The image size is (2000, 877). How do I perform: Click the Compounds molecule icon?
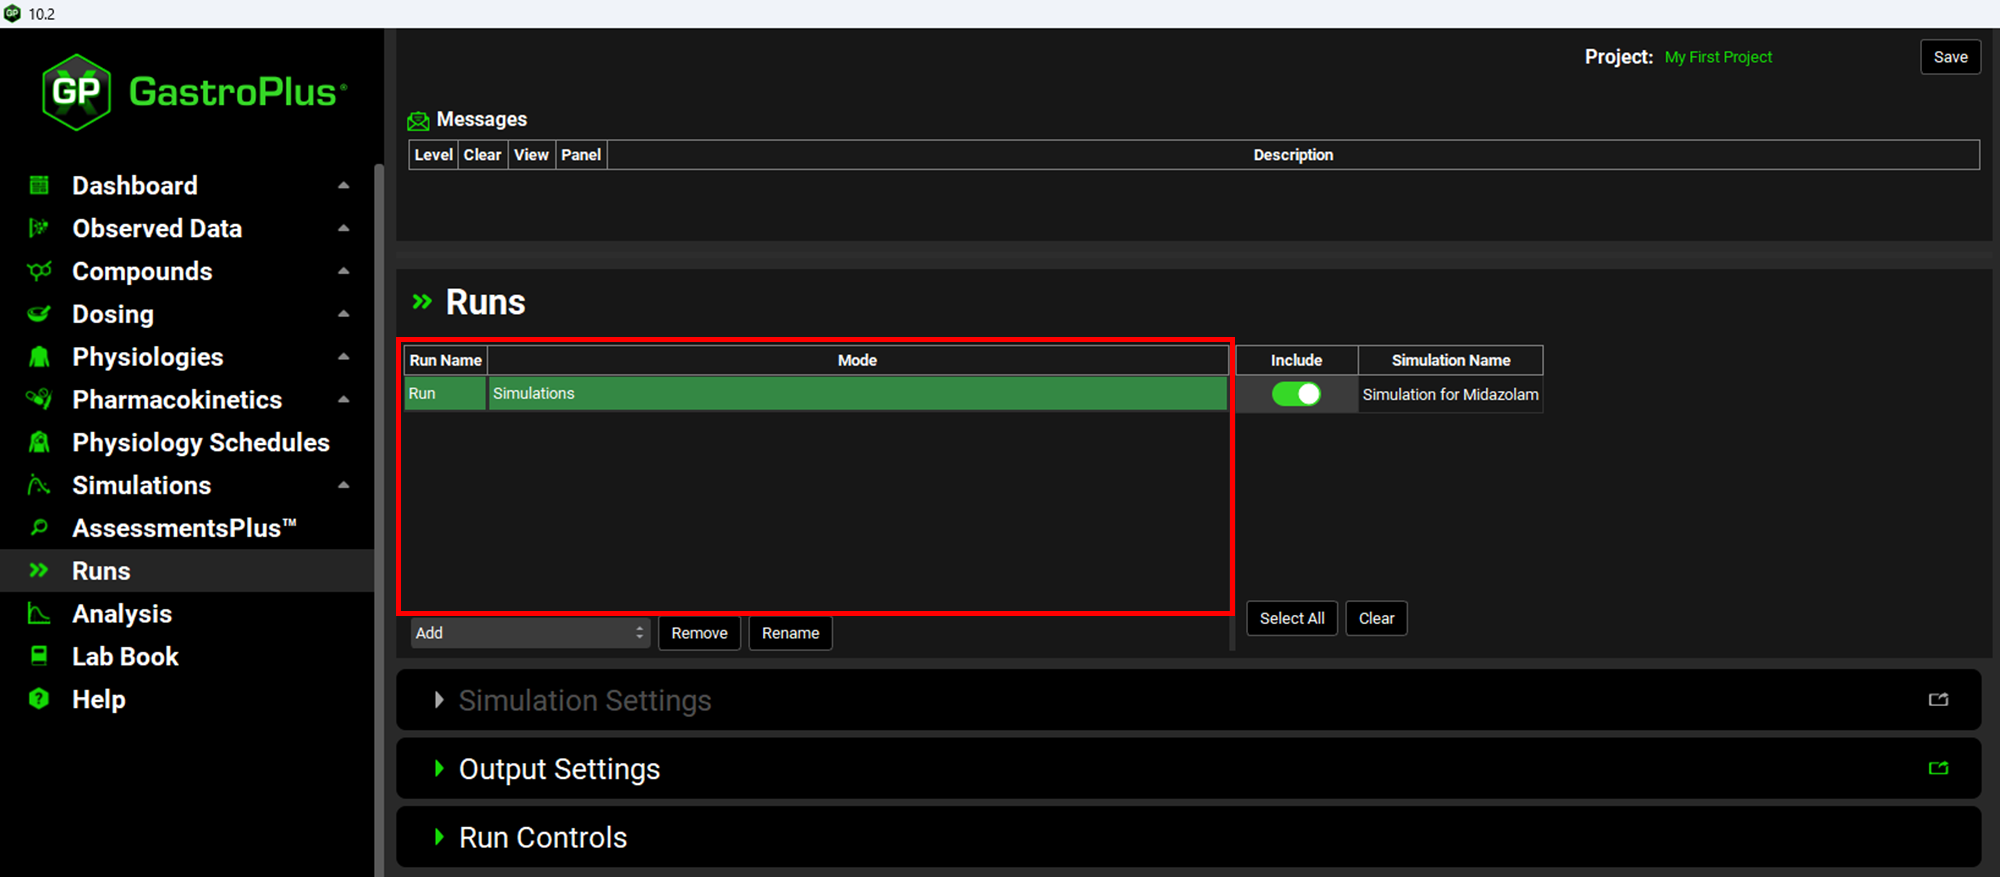[x=39, y=271]
